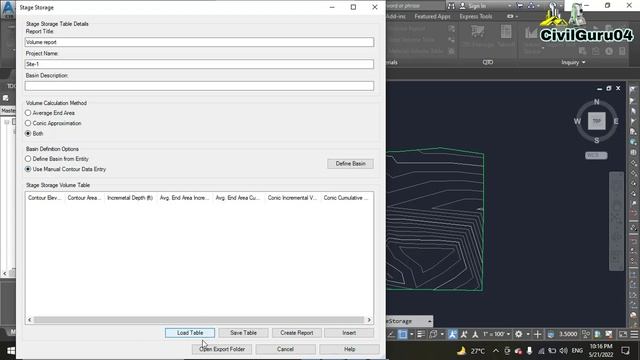Click the Create Report button
This screenshot has height=360, width=640.
(297, 333)
